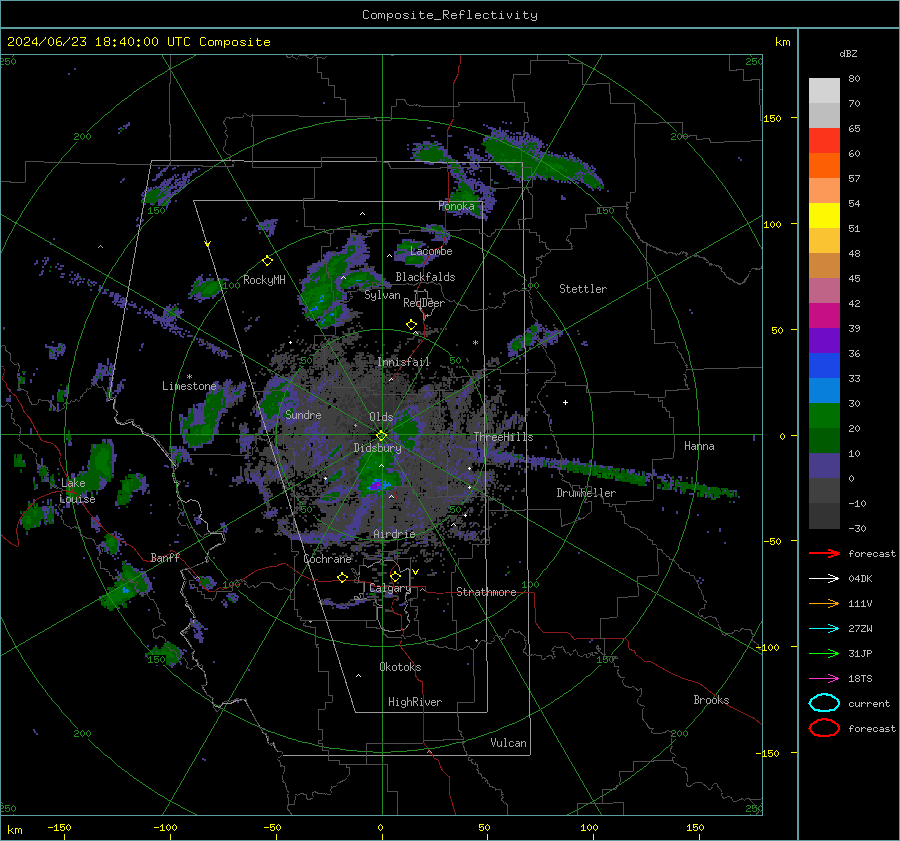Click the 'Limestone' map label
900x841 pixels.
pos(189,386)
